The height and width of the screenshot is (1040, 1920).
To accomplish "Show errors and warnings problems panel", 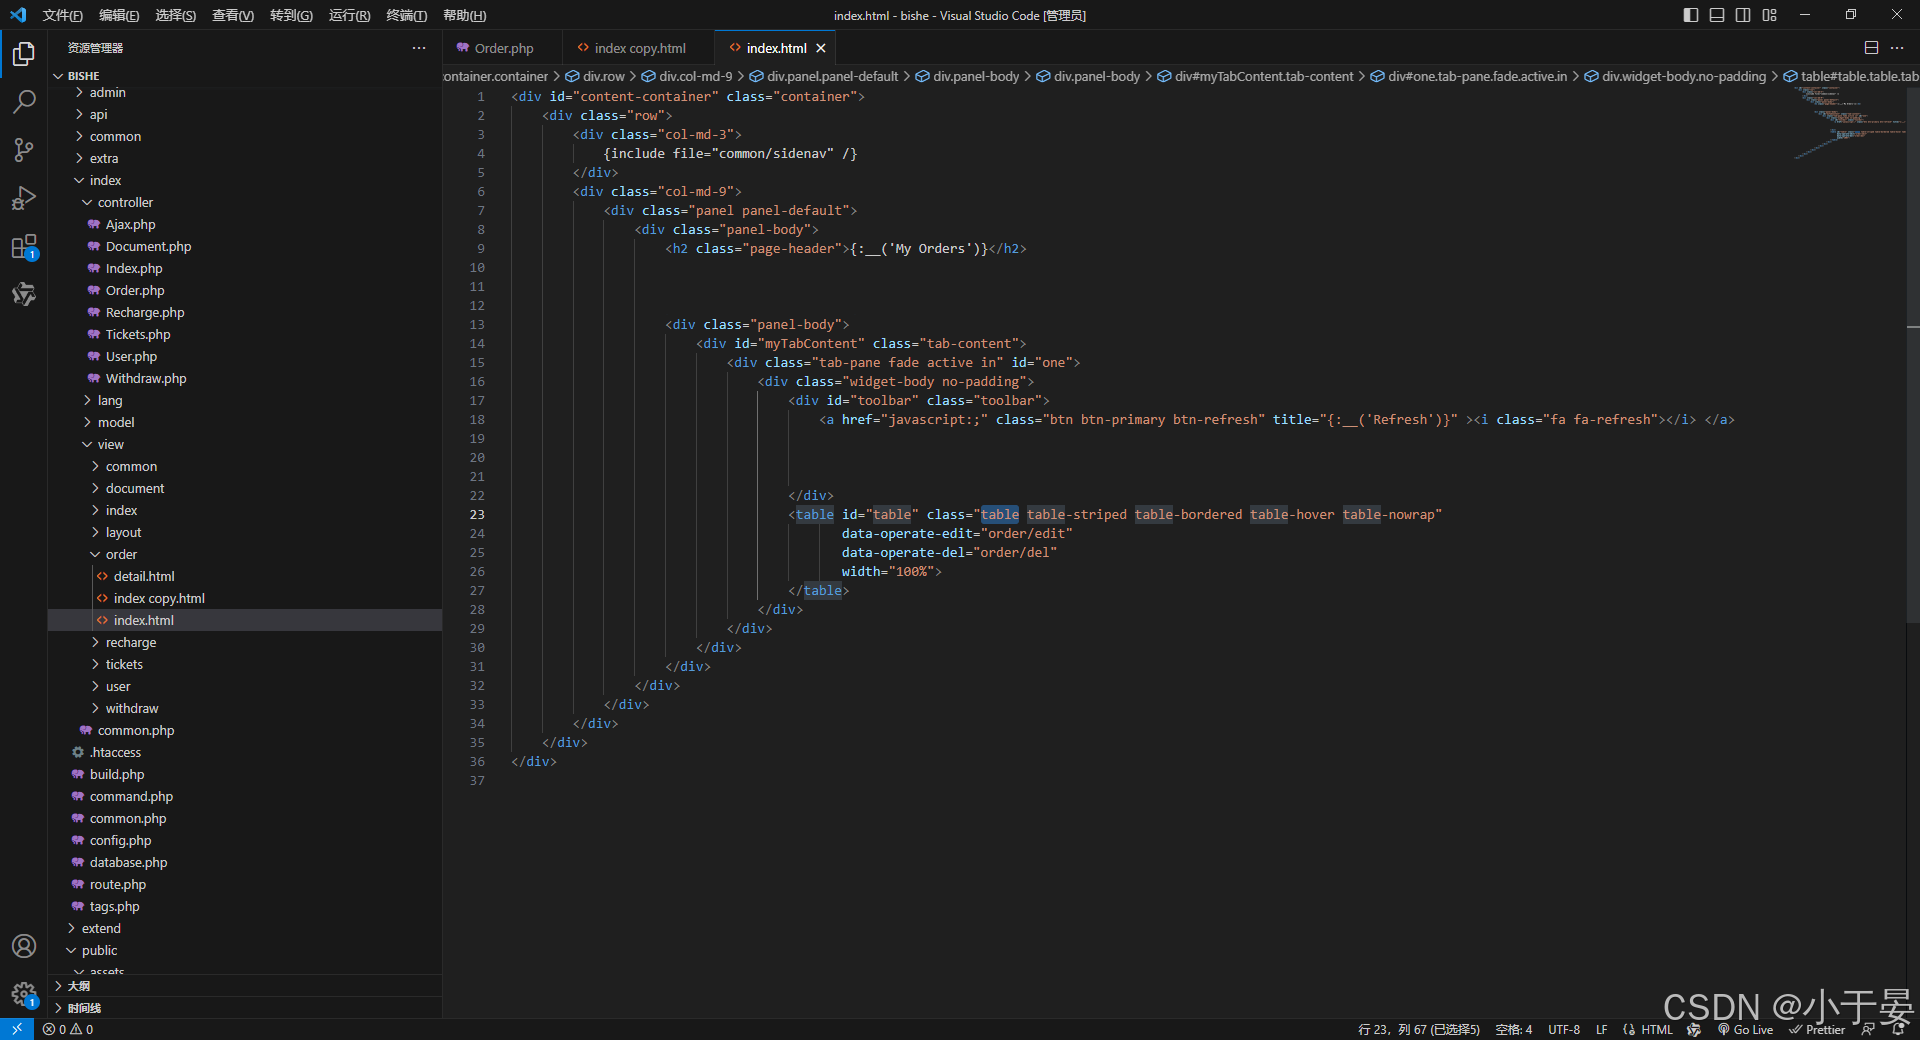I will coord(68,1029).
